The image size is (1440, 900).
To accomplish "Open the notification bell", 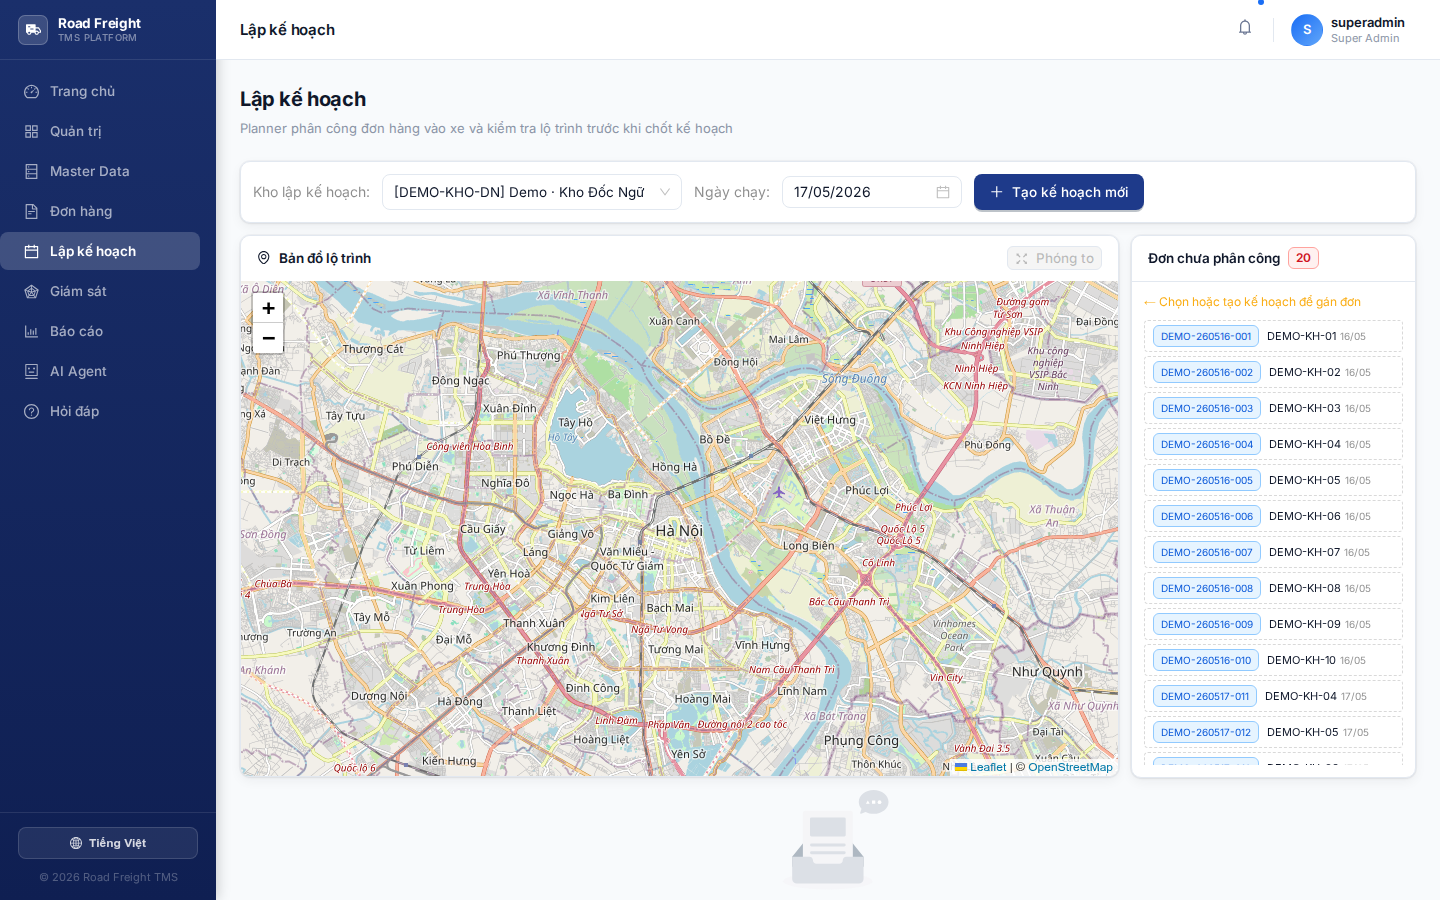I will click(x=1245, y=28).
